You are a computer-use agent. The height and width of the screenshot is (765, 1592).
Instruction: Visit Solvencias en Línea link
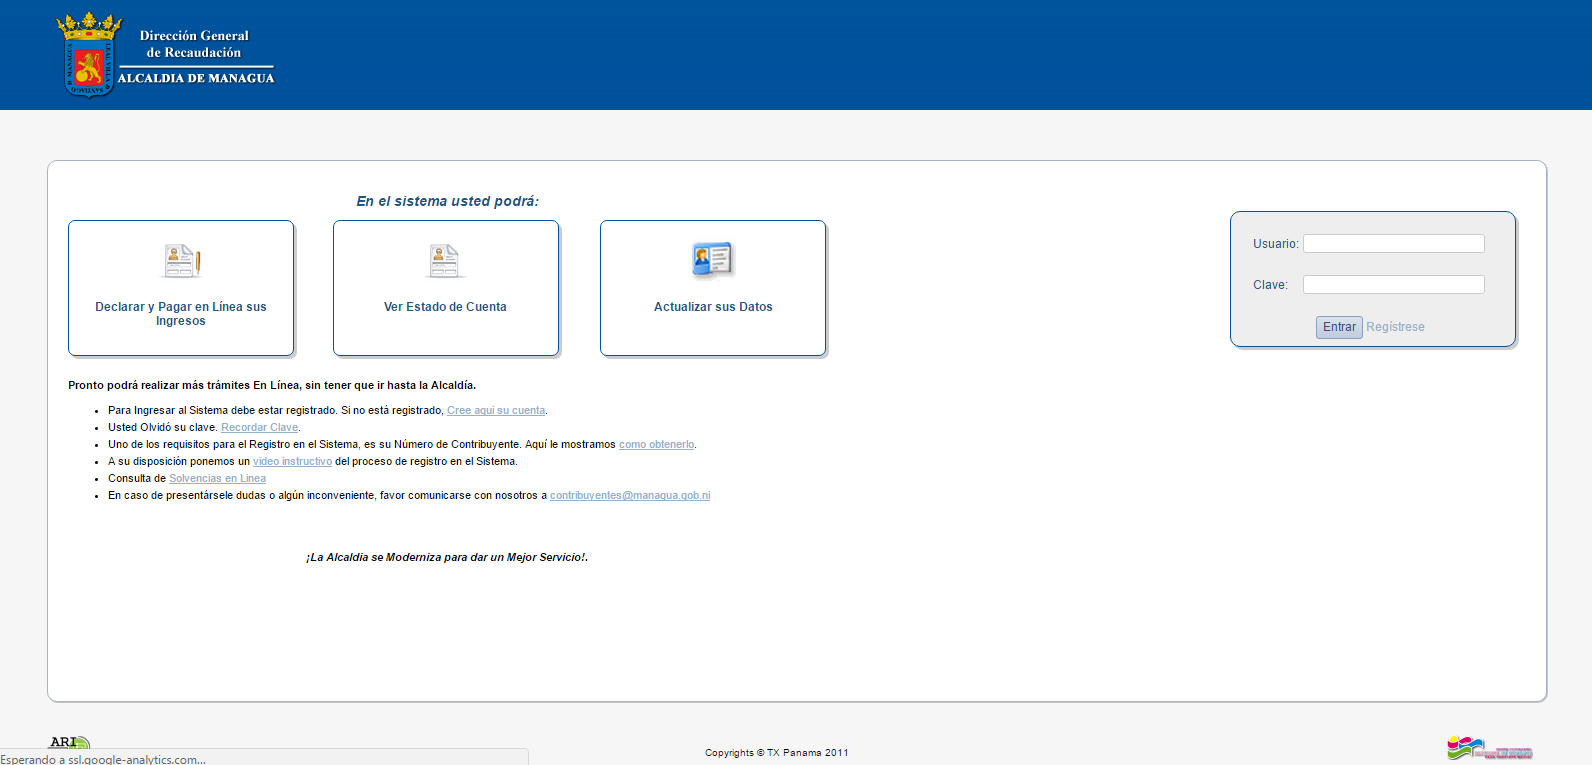pyautogui.click(x=217, y=479)
